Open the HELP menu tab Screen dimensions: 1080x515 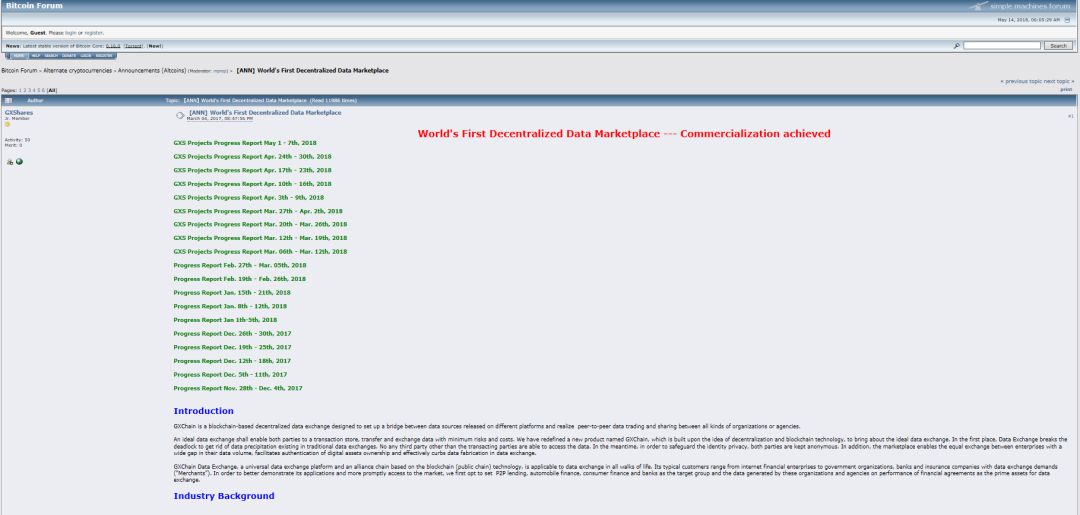click(x=36, y=56)
